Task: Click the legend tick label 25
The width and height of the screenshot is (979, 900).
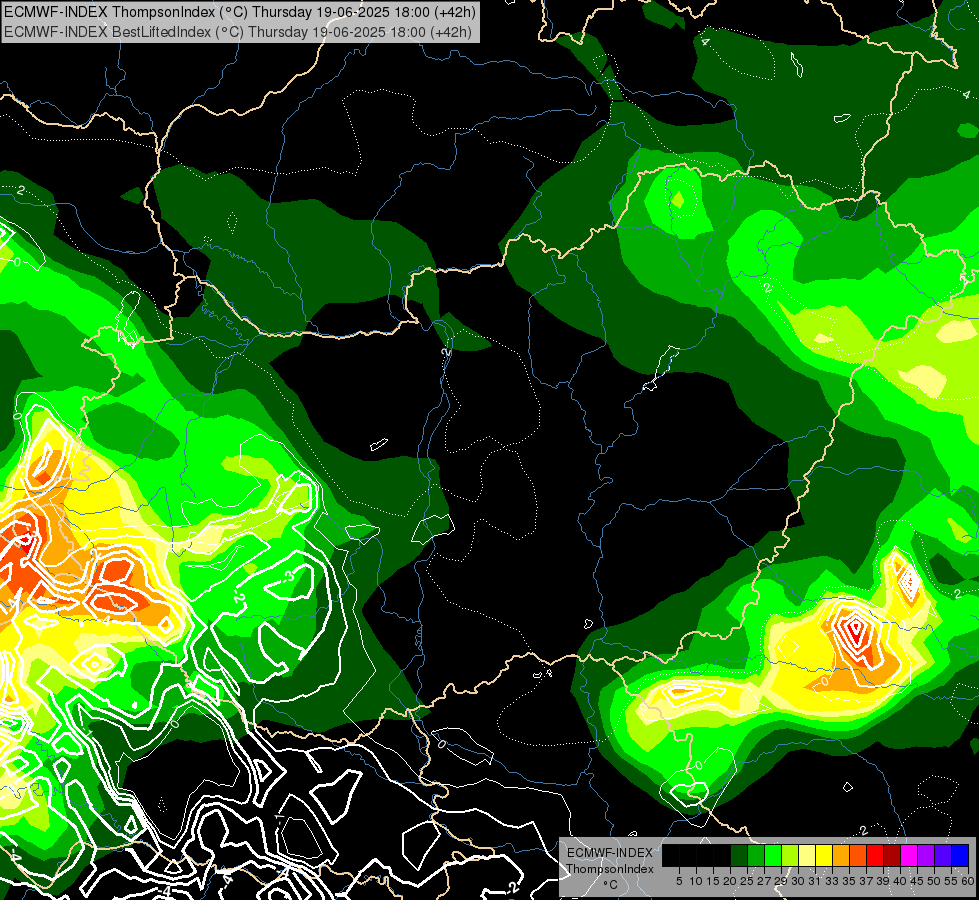Action: point(747,881)
